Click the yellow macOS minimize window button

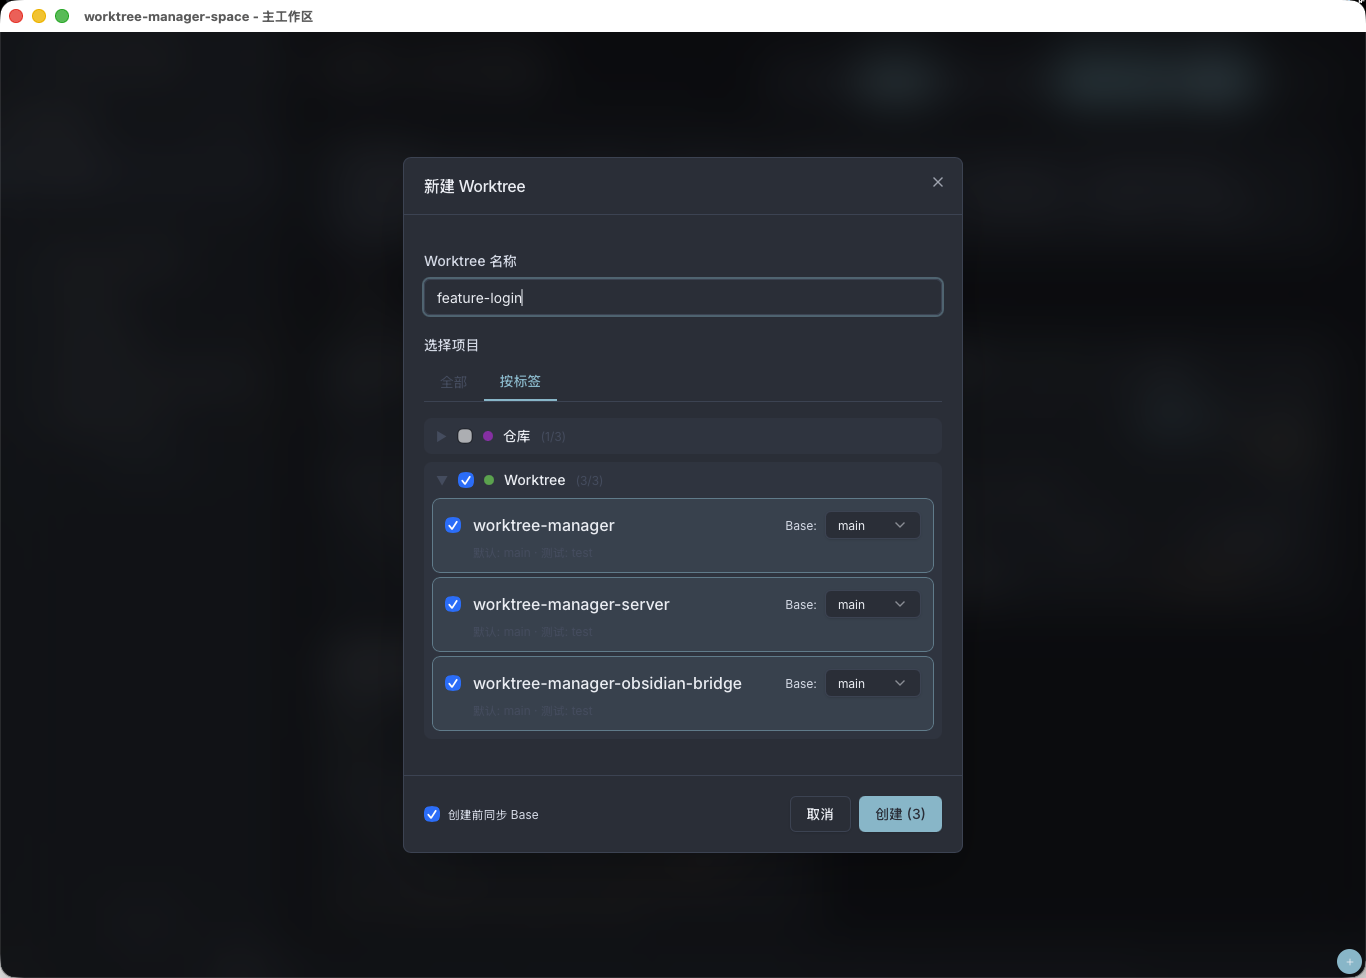tap(39, 16)
